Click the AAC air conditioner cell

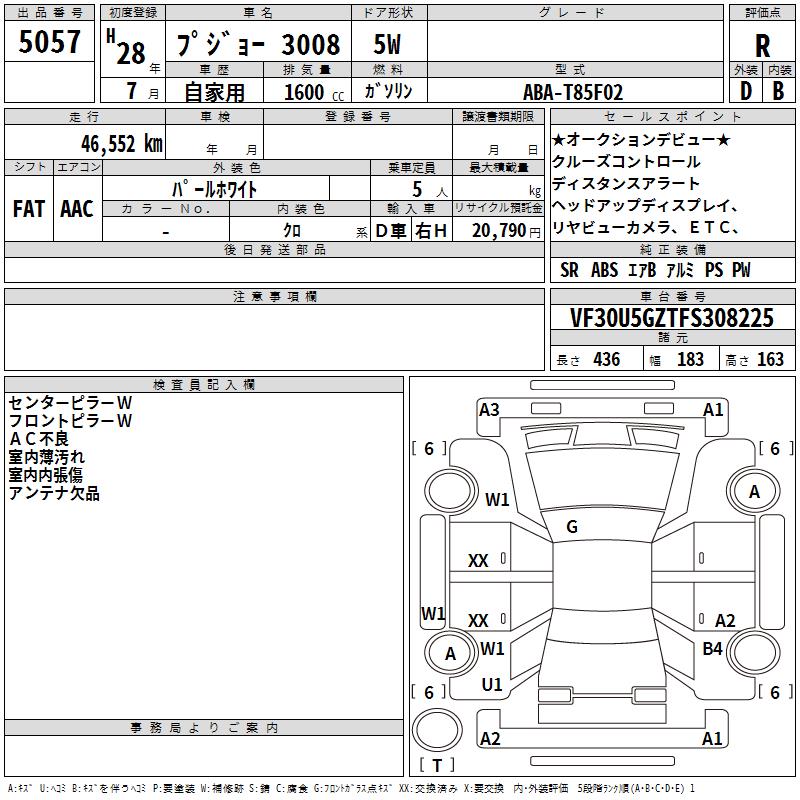pyautogui.click(x=77, y=209)
